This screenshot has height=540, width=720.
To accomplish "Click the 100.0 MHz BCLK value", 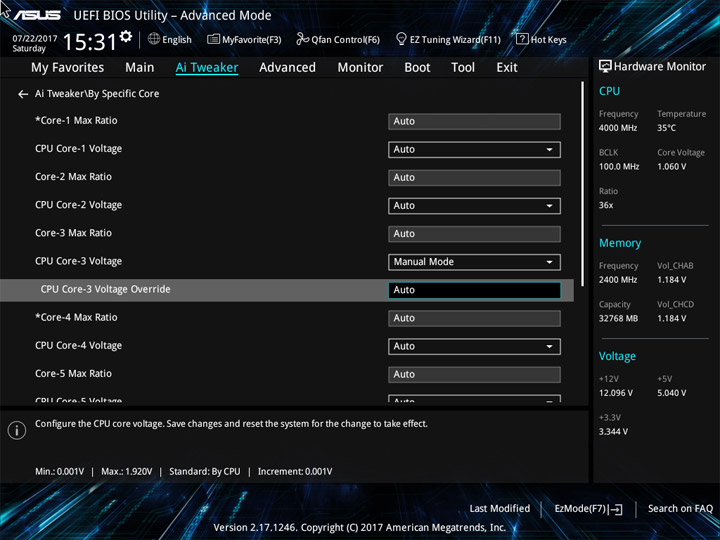I will (x=619, y=167).
